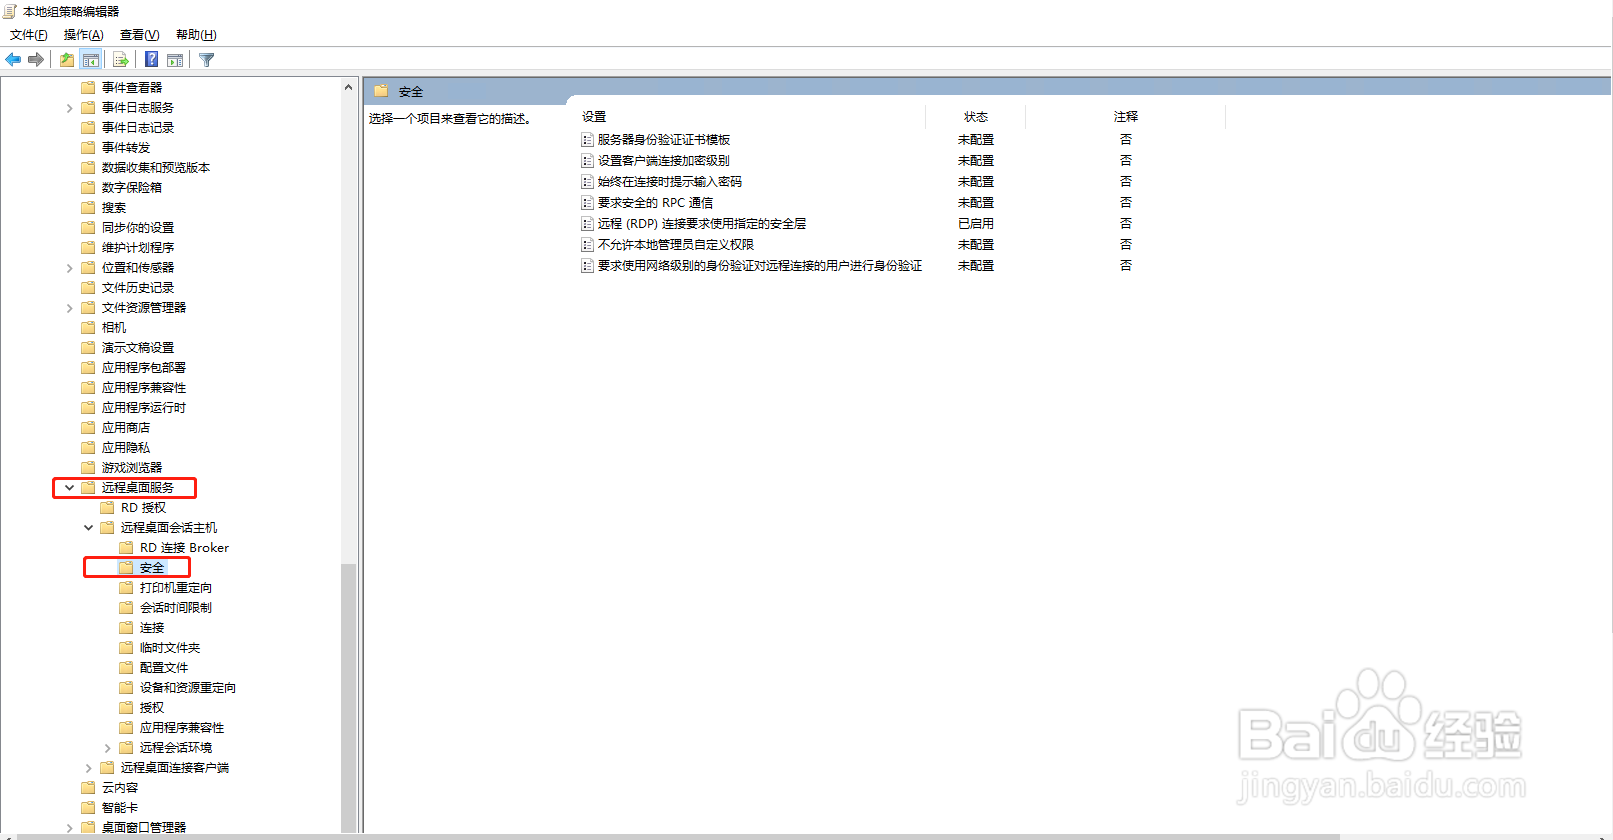
Task: Select the 数据收集和预览版本 tree folder
Action: (156, 168)
